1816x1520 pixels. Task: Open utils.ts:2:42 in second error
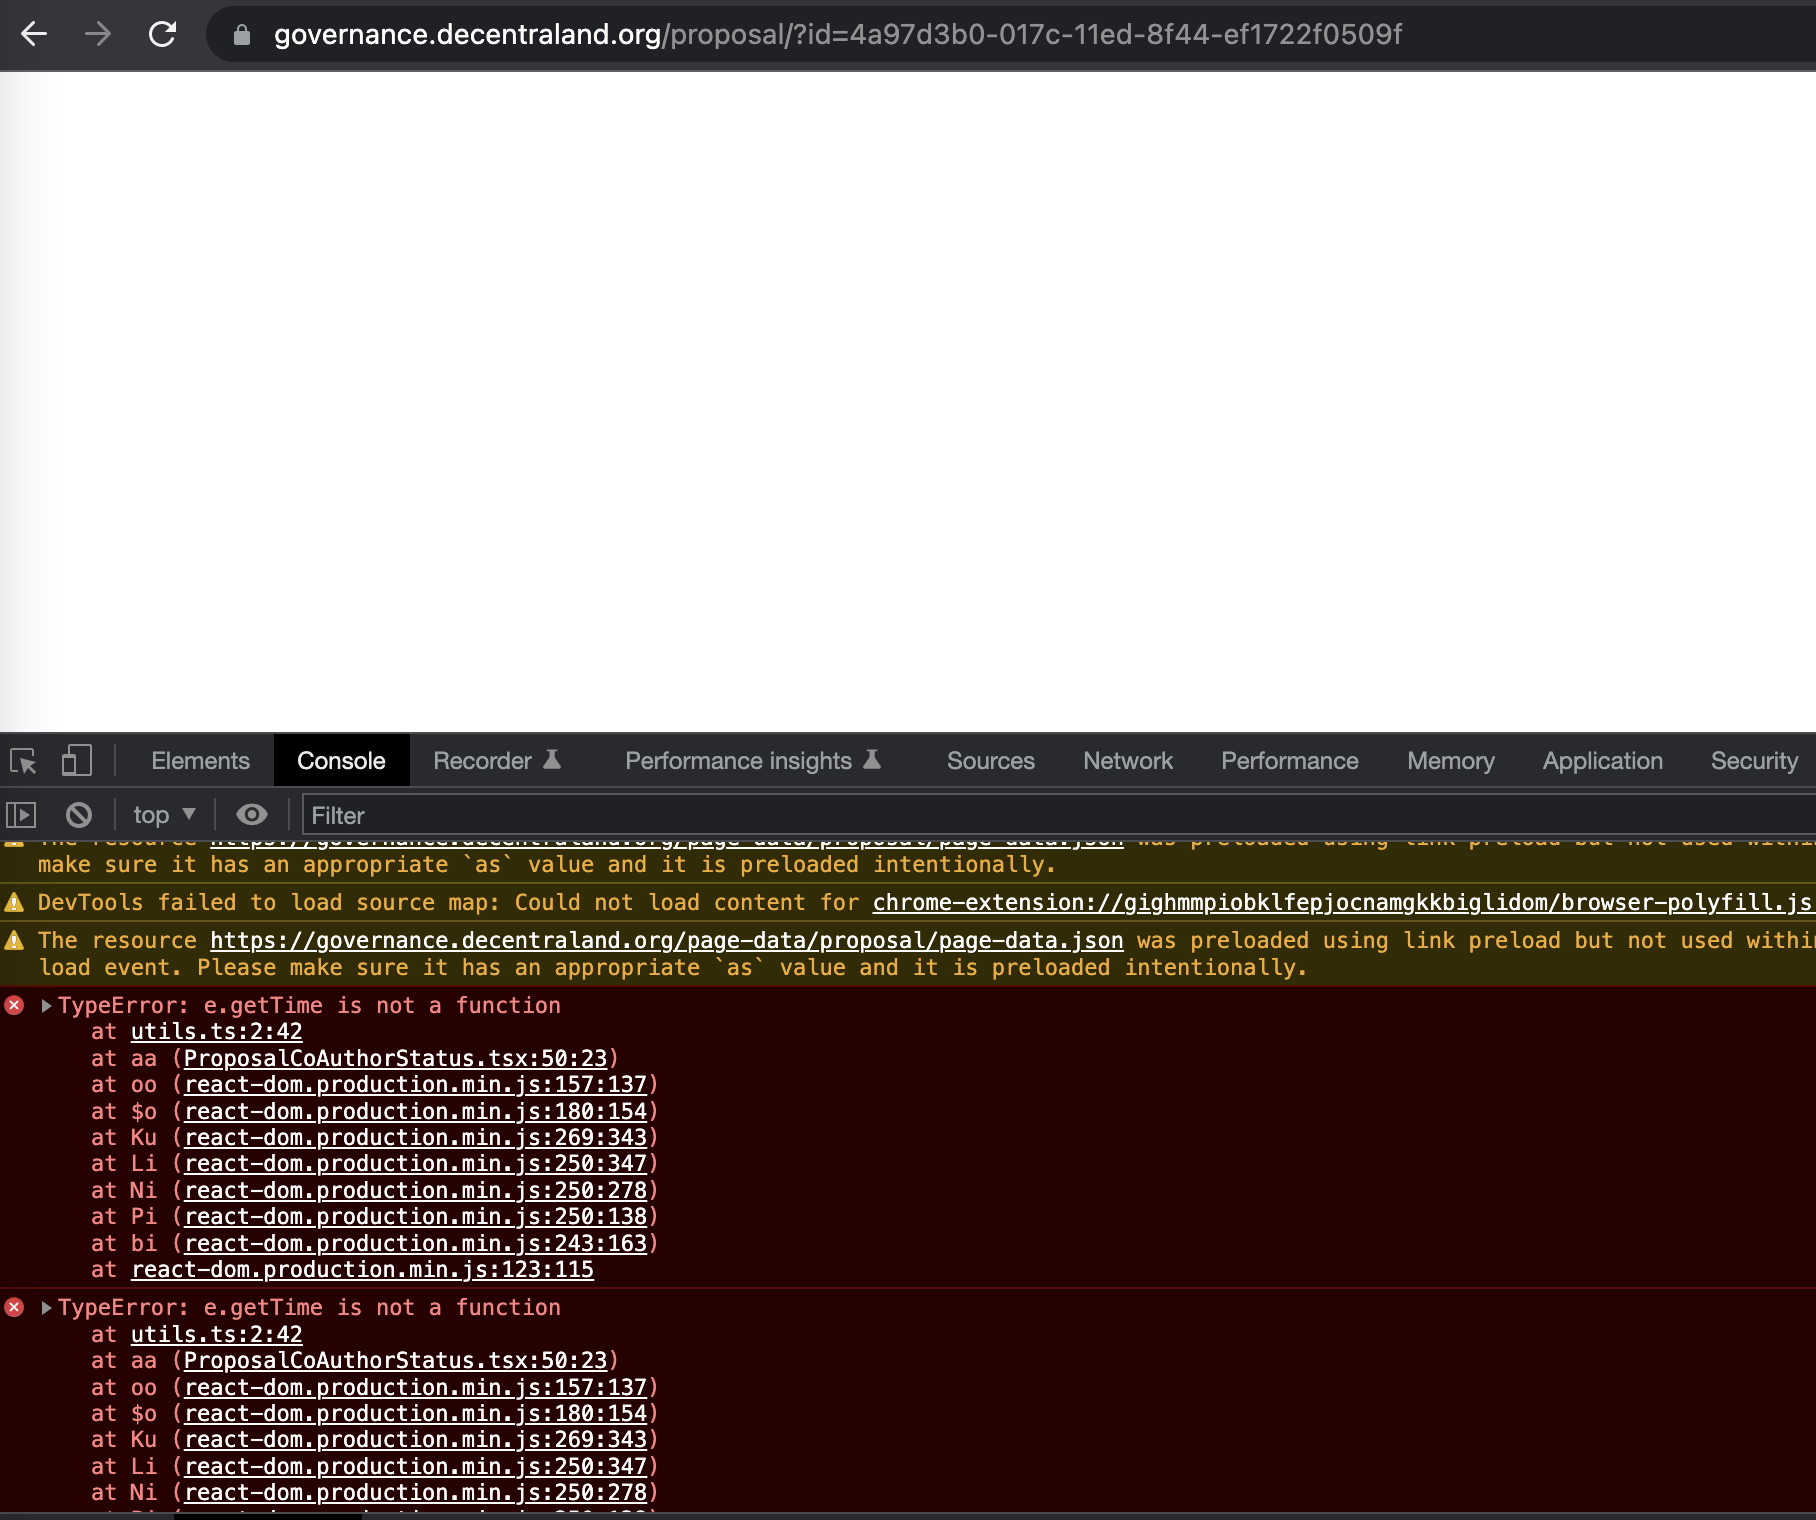pos(217,1335)
